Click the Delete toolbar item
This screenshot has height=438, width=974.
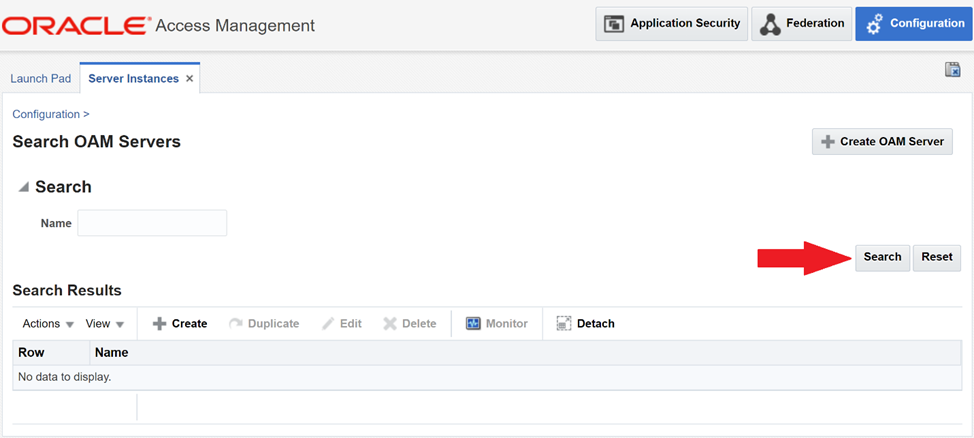[410, 324]
